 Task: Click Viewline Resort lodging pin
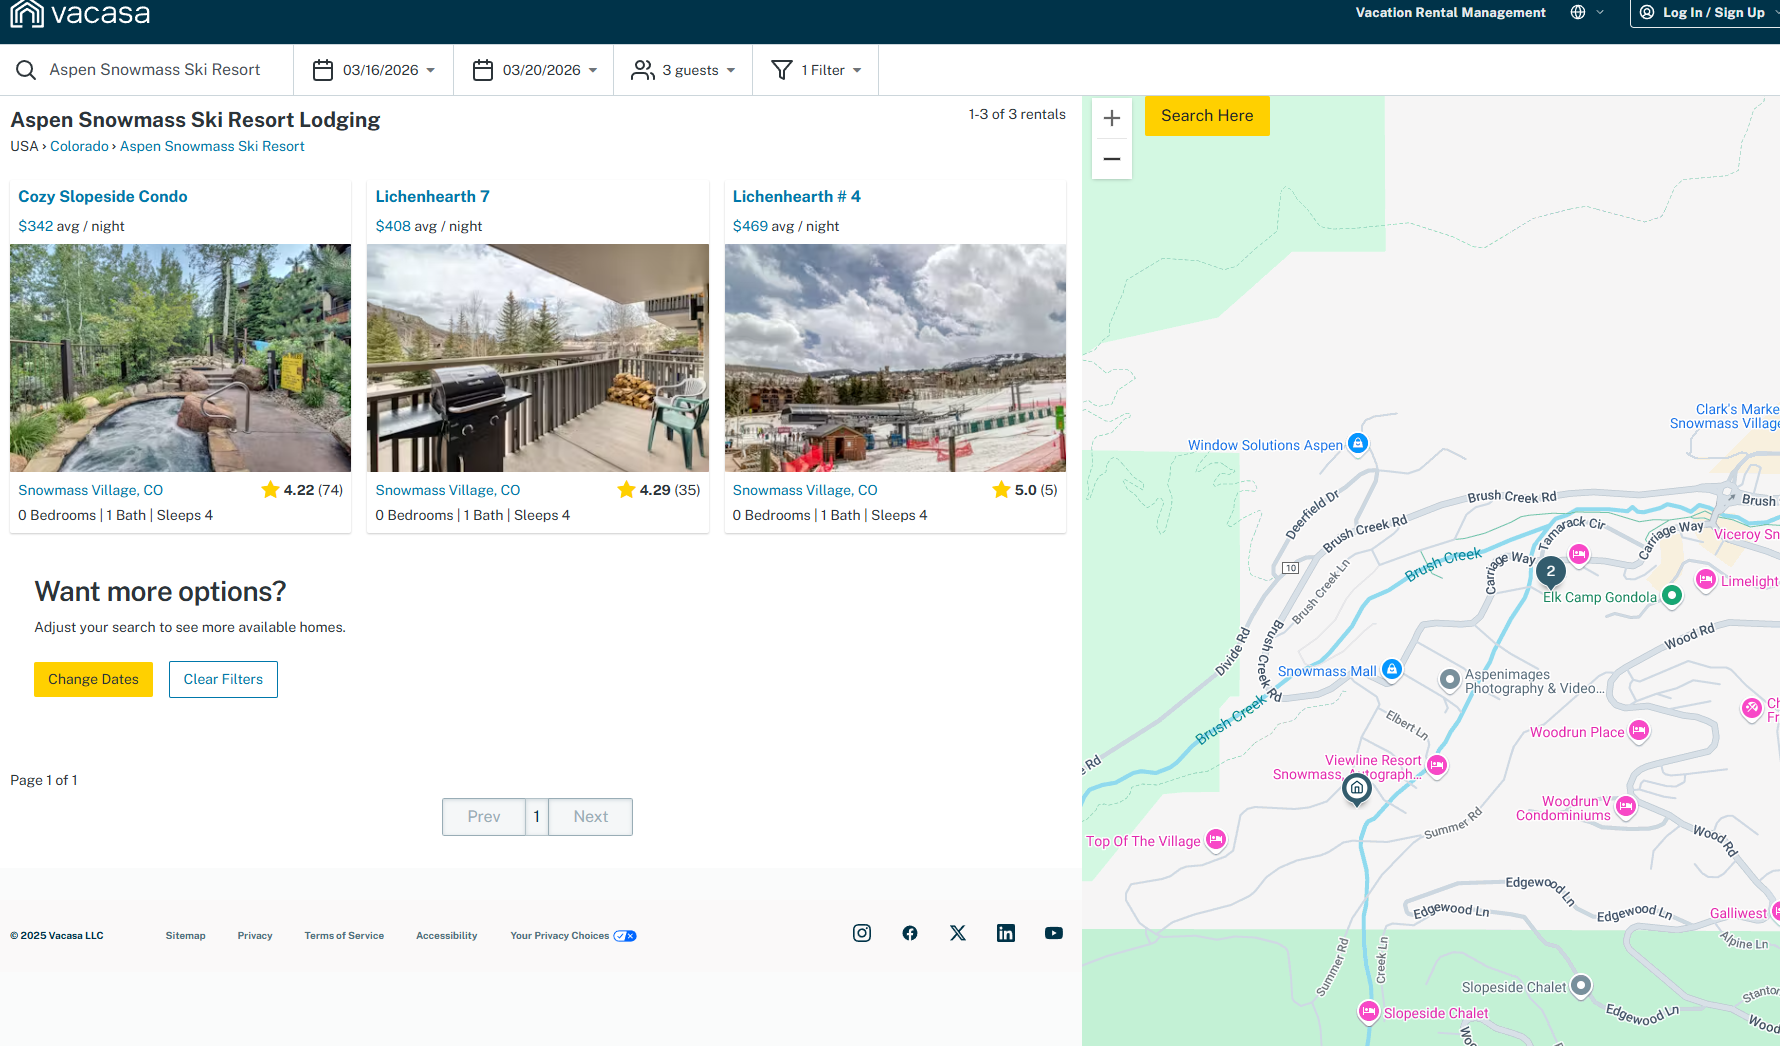[x=1437, y=766]
